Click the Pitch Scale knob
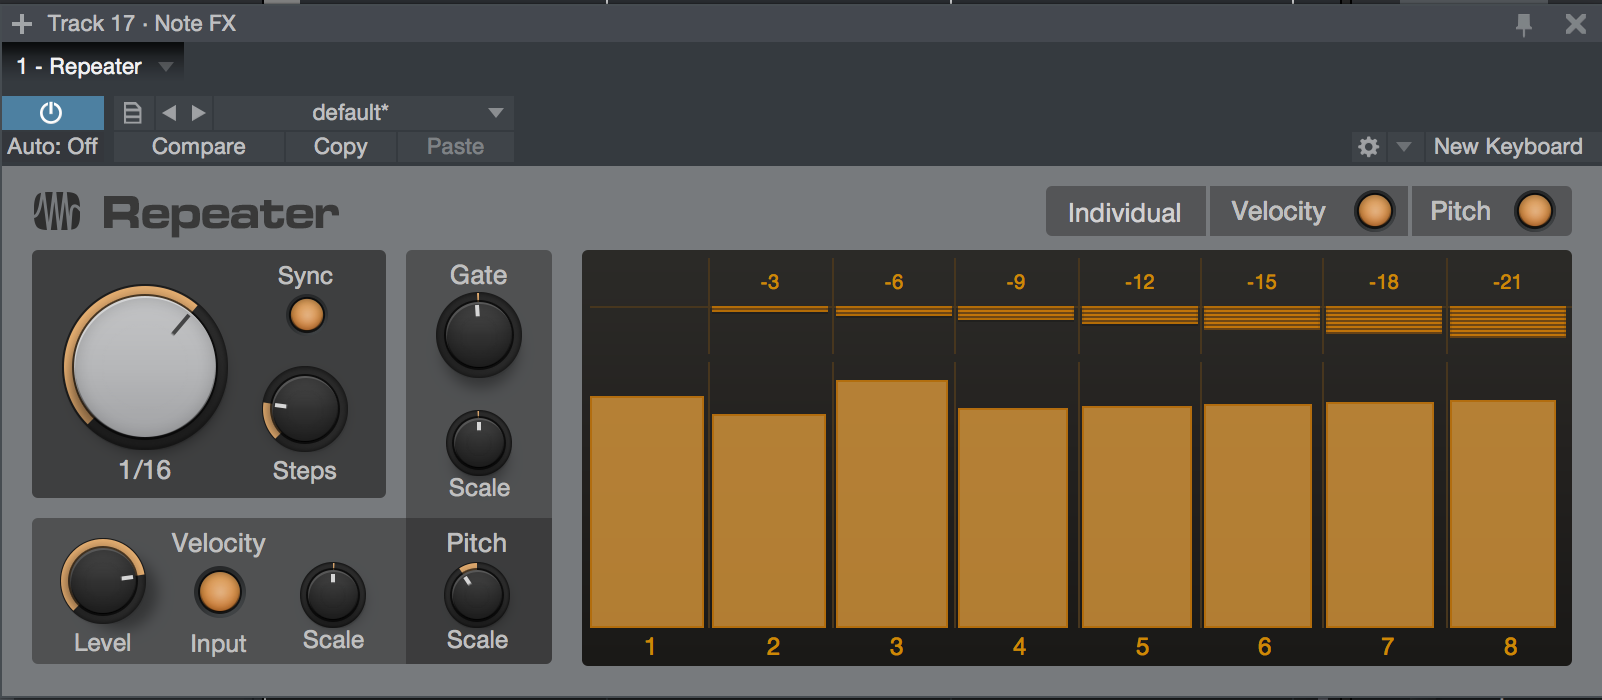 click(477, 595)
